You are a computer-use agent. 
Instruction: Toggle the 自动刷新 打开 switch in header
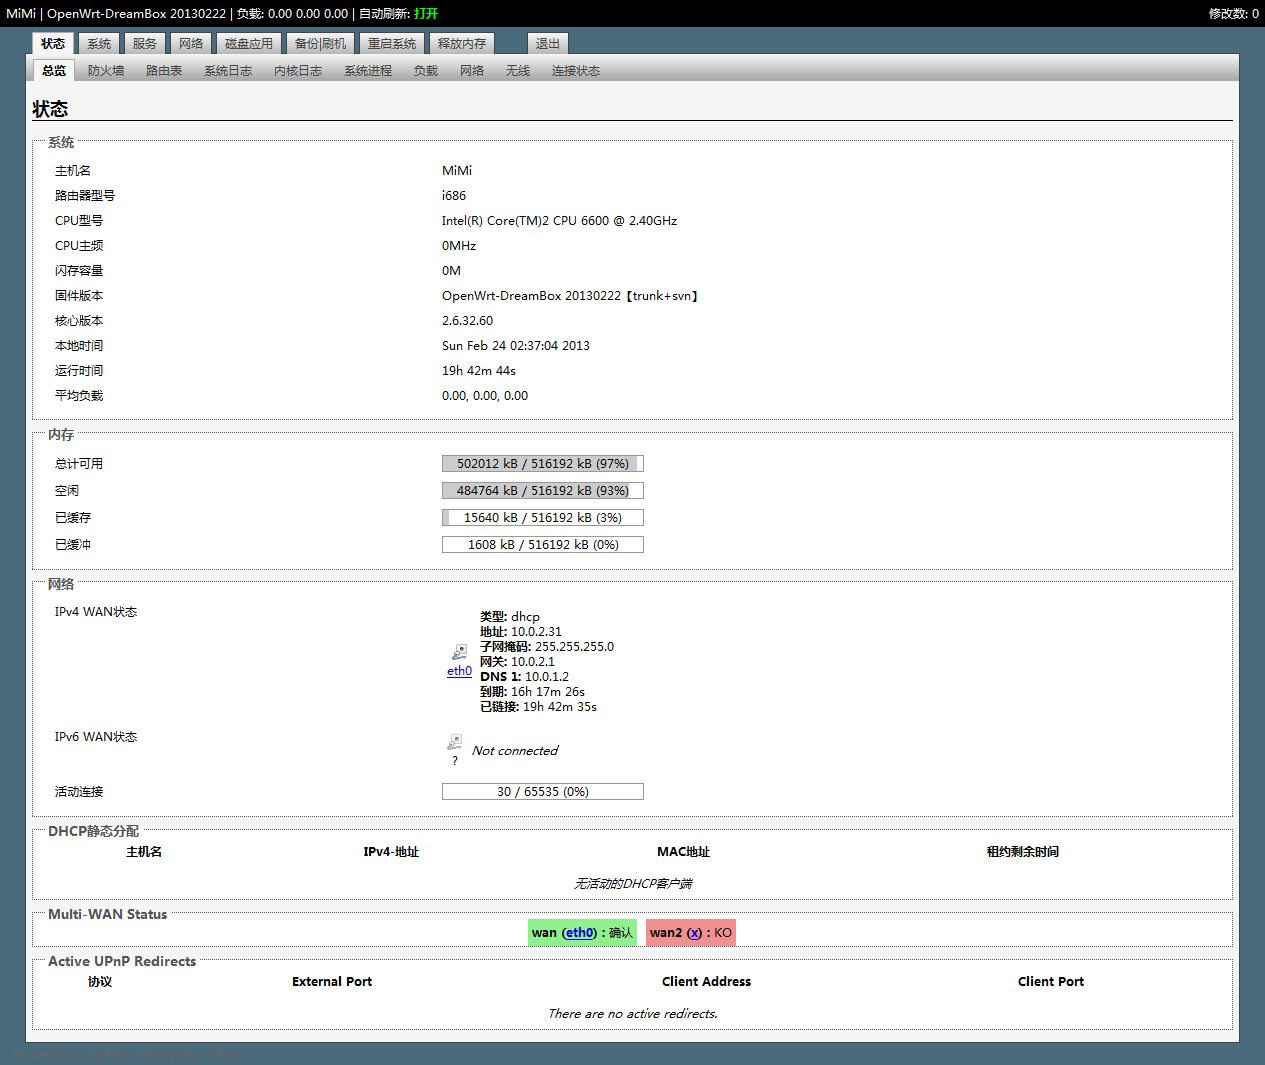[426, 14]
